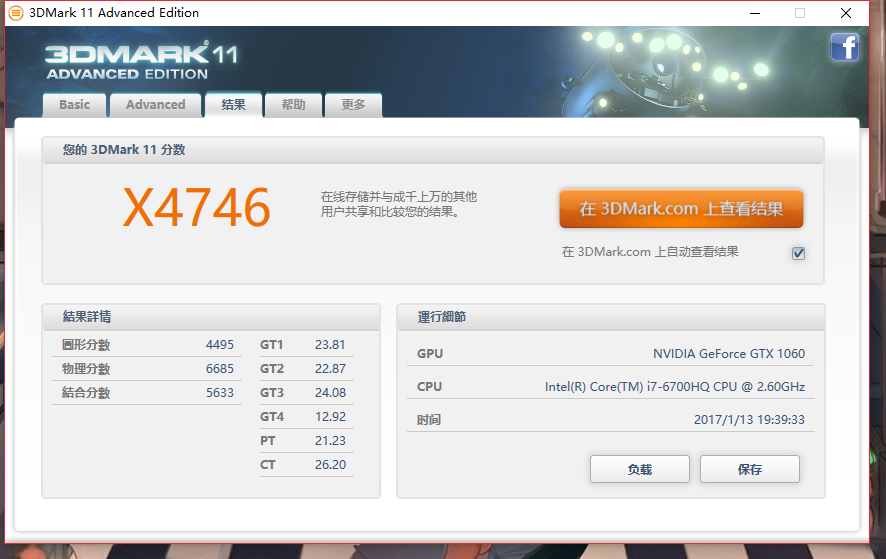Image resolution: width=886 pixels, height=559 pixels.
Task: Click the timestamp 2017/1/13 19:39:33
Action: 749,419
